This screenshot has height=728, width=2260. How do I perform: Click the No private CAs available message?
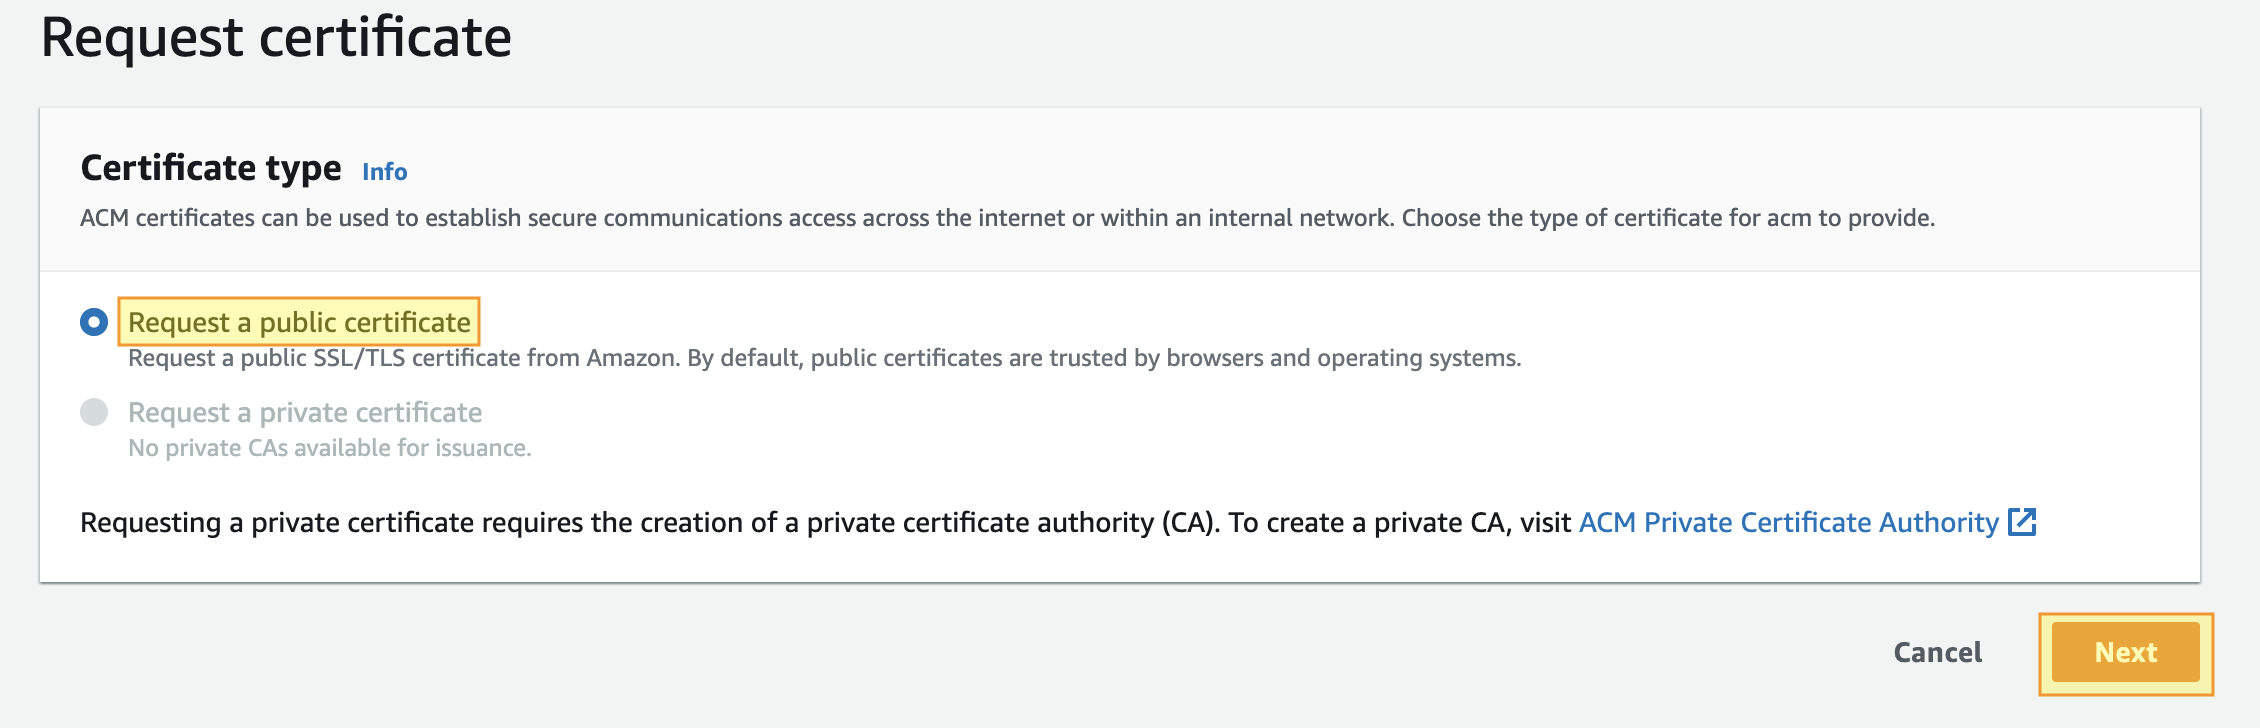pyautogui.click(x=330, y=448)
